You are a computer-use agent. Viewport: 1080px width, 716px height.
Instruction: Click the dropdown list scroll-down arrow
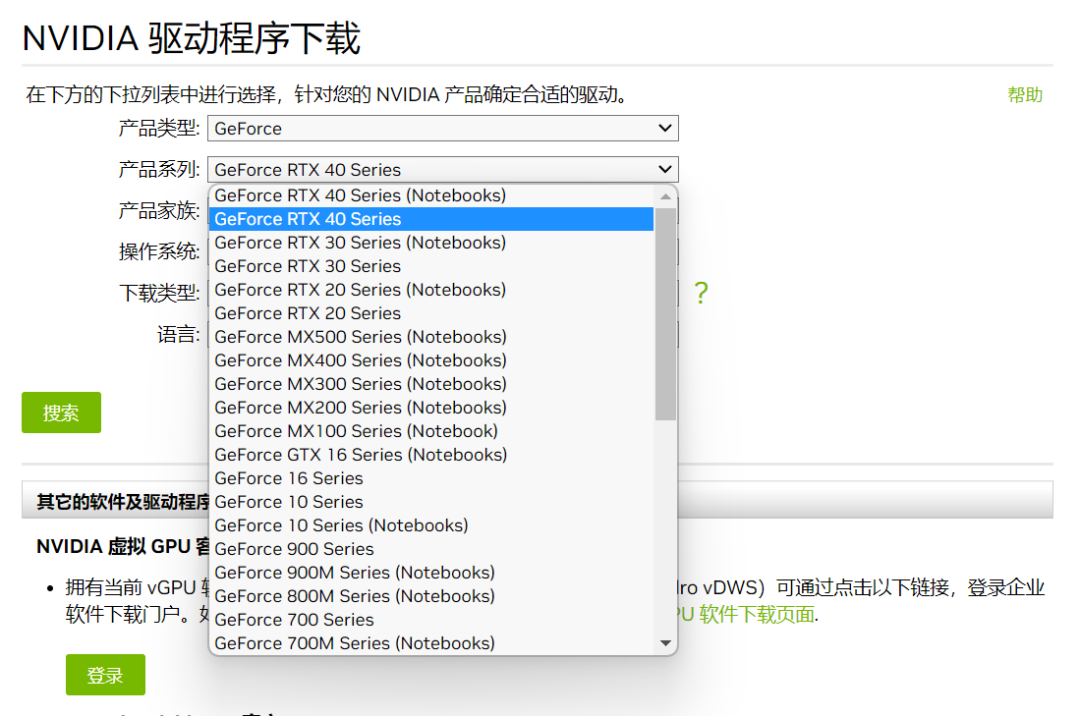point(665,643)
